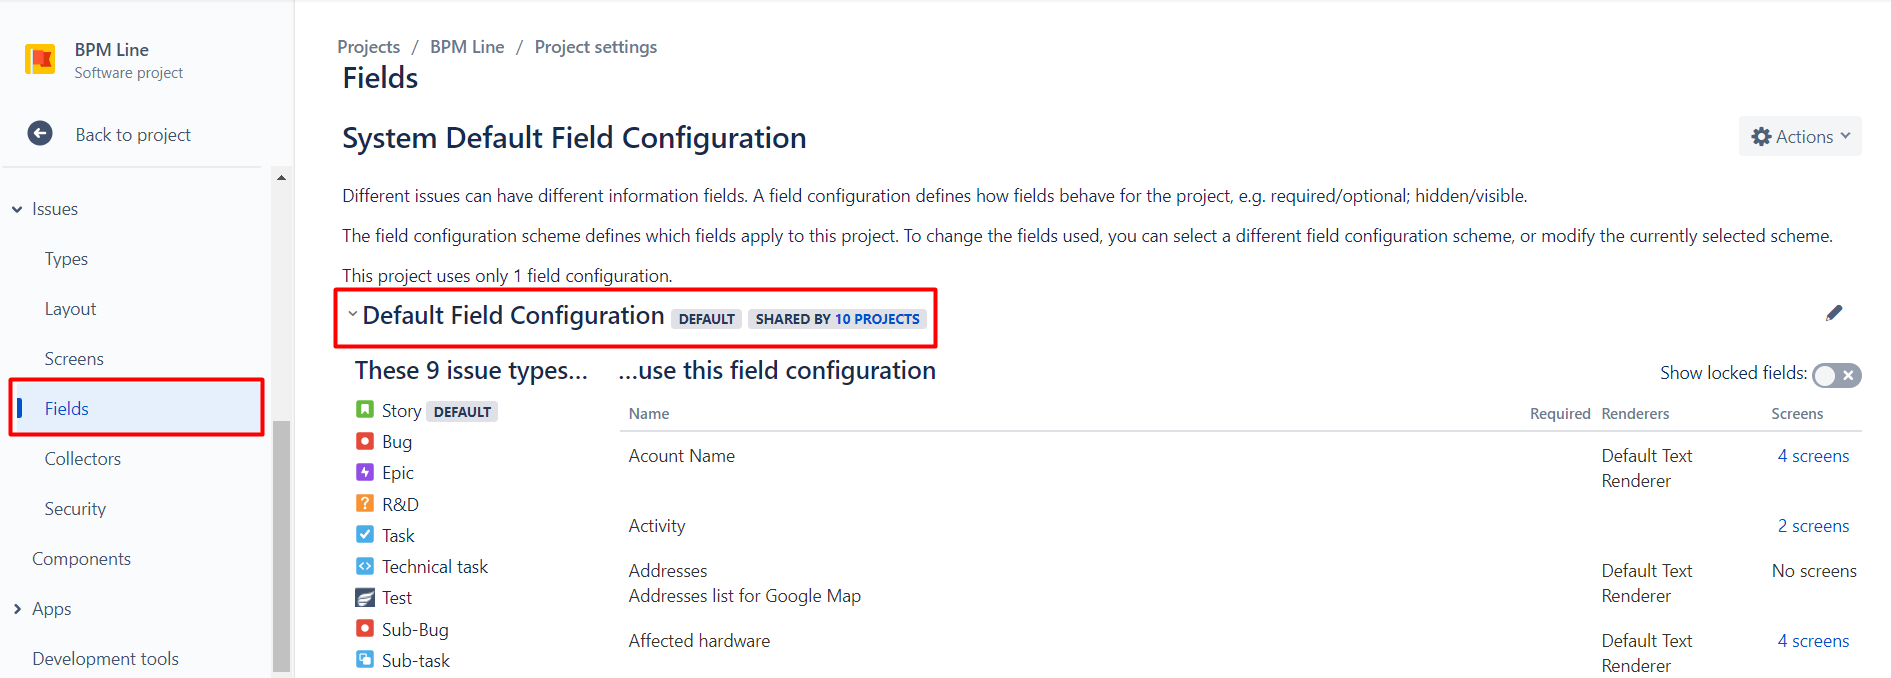
Task: Open the 10 PROJECTS shared link
Action: pyautogui.click(x=876, y=319)
